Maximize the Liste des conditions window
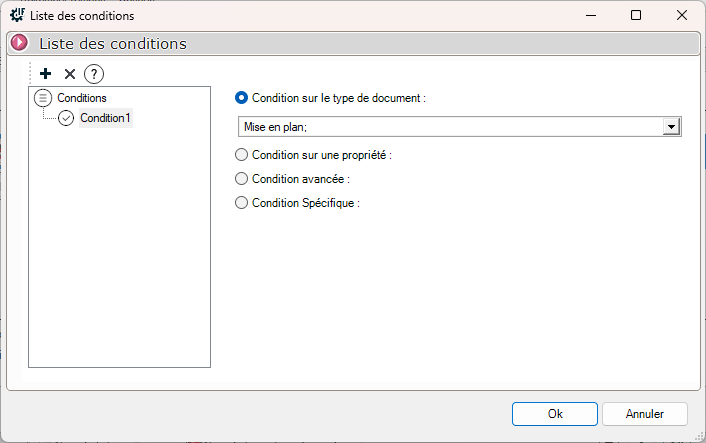 (636, 15)
